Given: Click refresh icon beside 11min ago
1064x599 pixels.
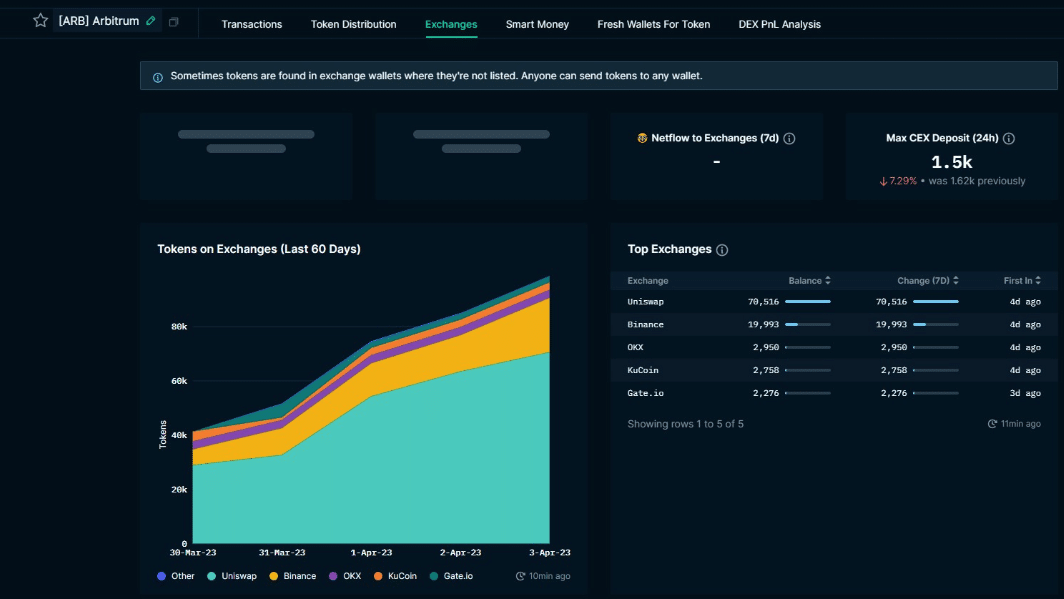Looking at the screenshot, I should click(992, 424).
